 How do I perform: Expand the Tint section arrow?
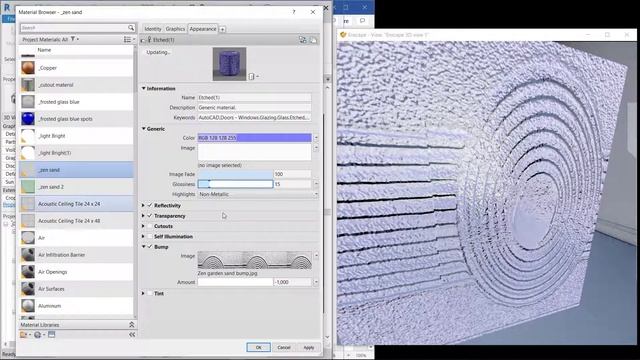143,293
